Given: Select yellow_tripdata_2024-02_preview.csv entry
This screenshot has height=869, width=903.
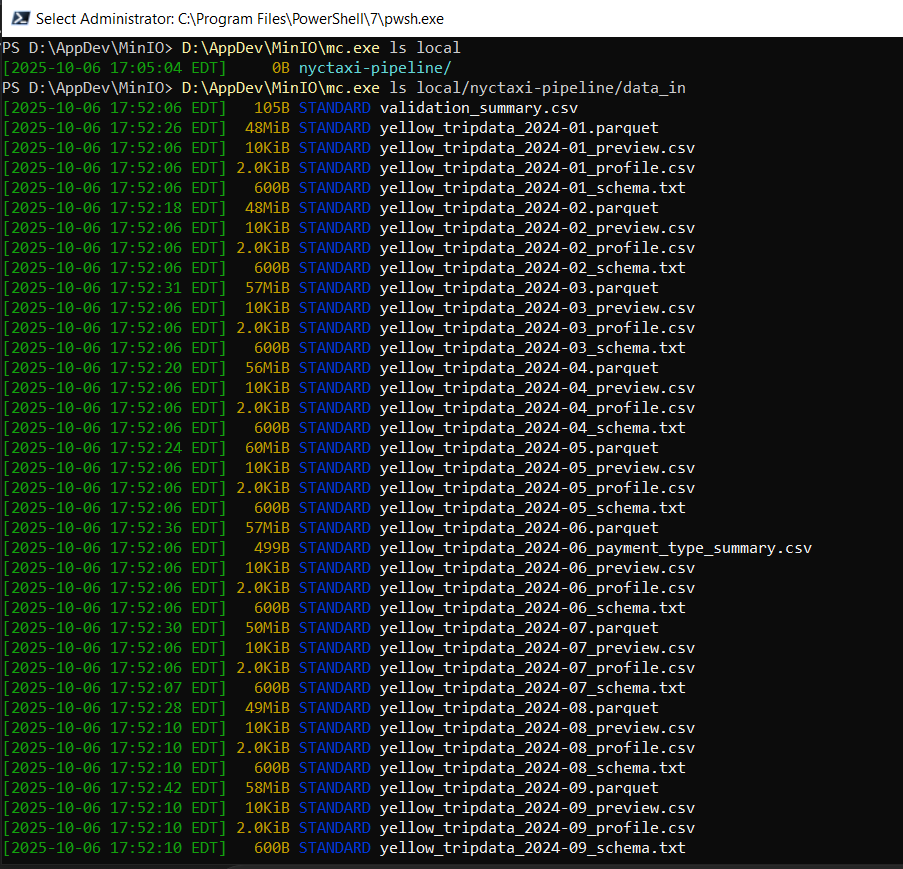Looking at the screenshot, I should click(537, 228).
